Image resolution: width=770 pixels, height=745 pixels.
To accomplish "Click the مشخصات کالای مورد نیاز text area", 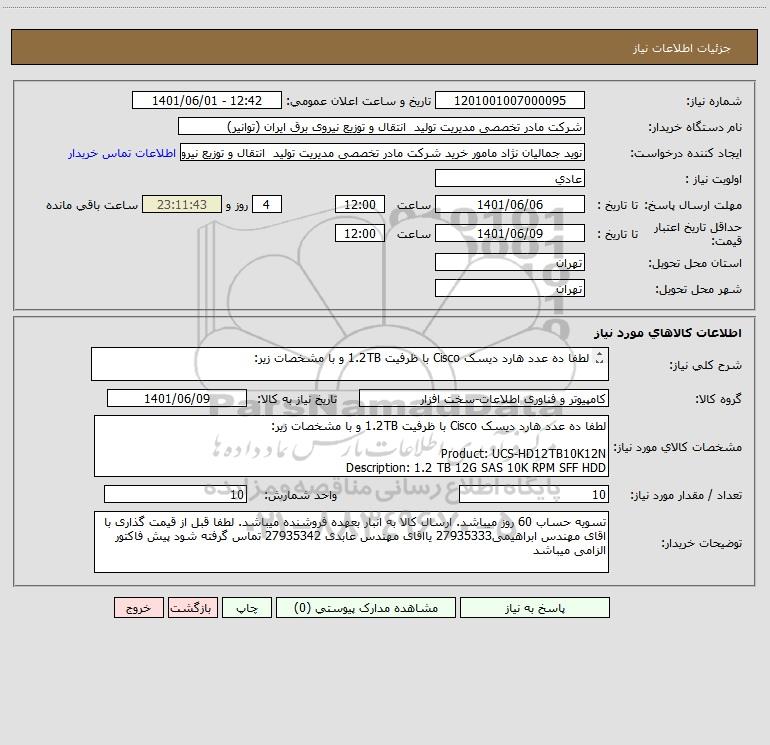I will [x=351, y=446].
